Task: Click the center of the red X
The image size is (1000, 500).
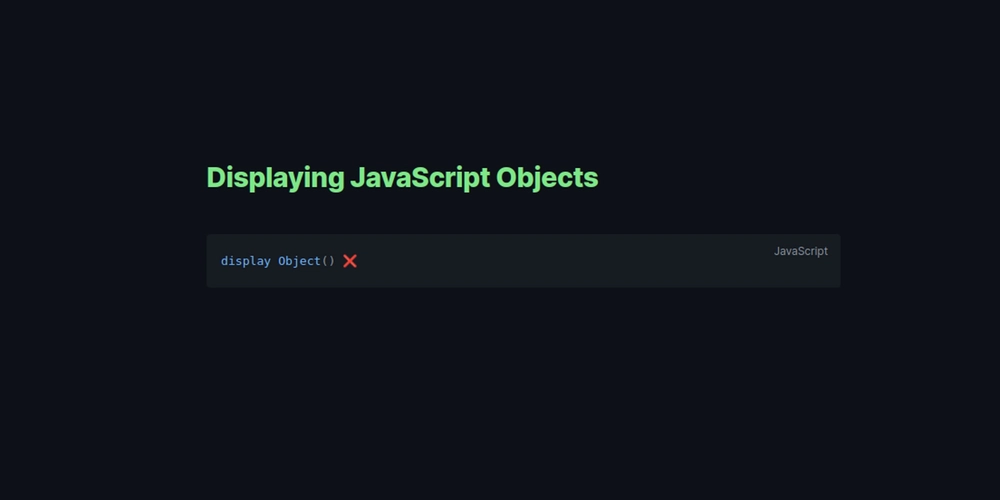Action: click(349, 261)
